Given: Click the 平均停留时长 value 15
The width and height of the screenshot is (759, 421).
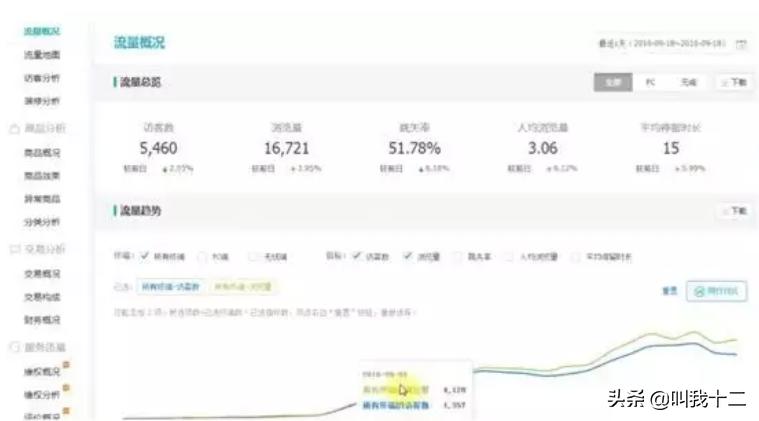Looking at the screenshot, I should (671, 148).
